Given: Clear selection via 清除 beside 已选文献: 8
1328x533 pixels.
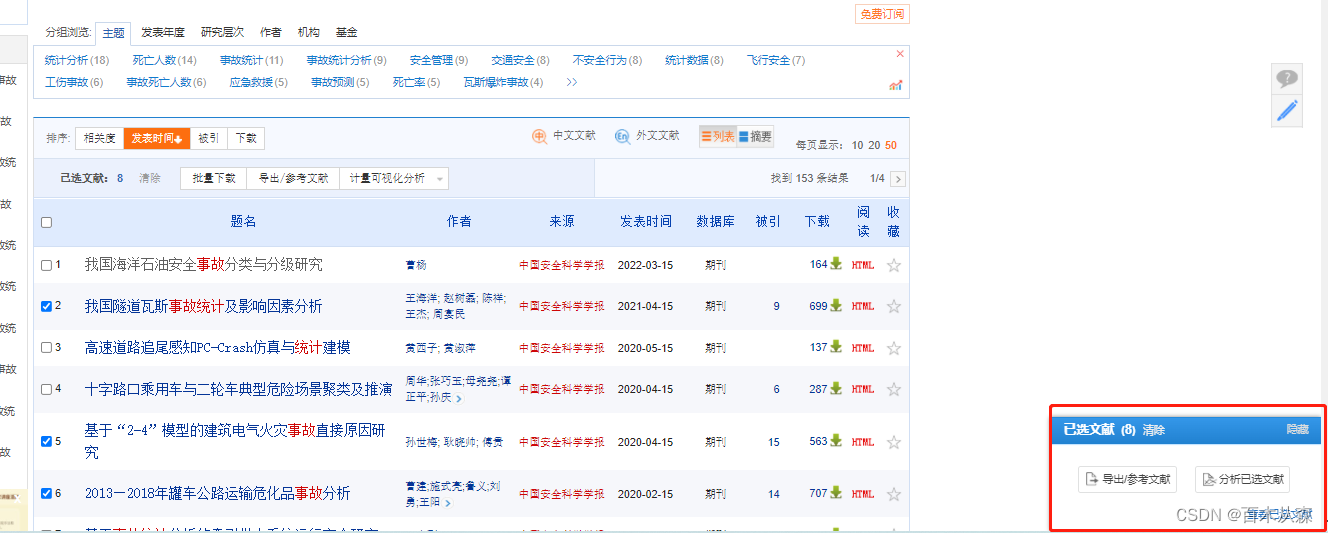Looking at the screenshot, I should [150, 178].
